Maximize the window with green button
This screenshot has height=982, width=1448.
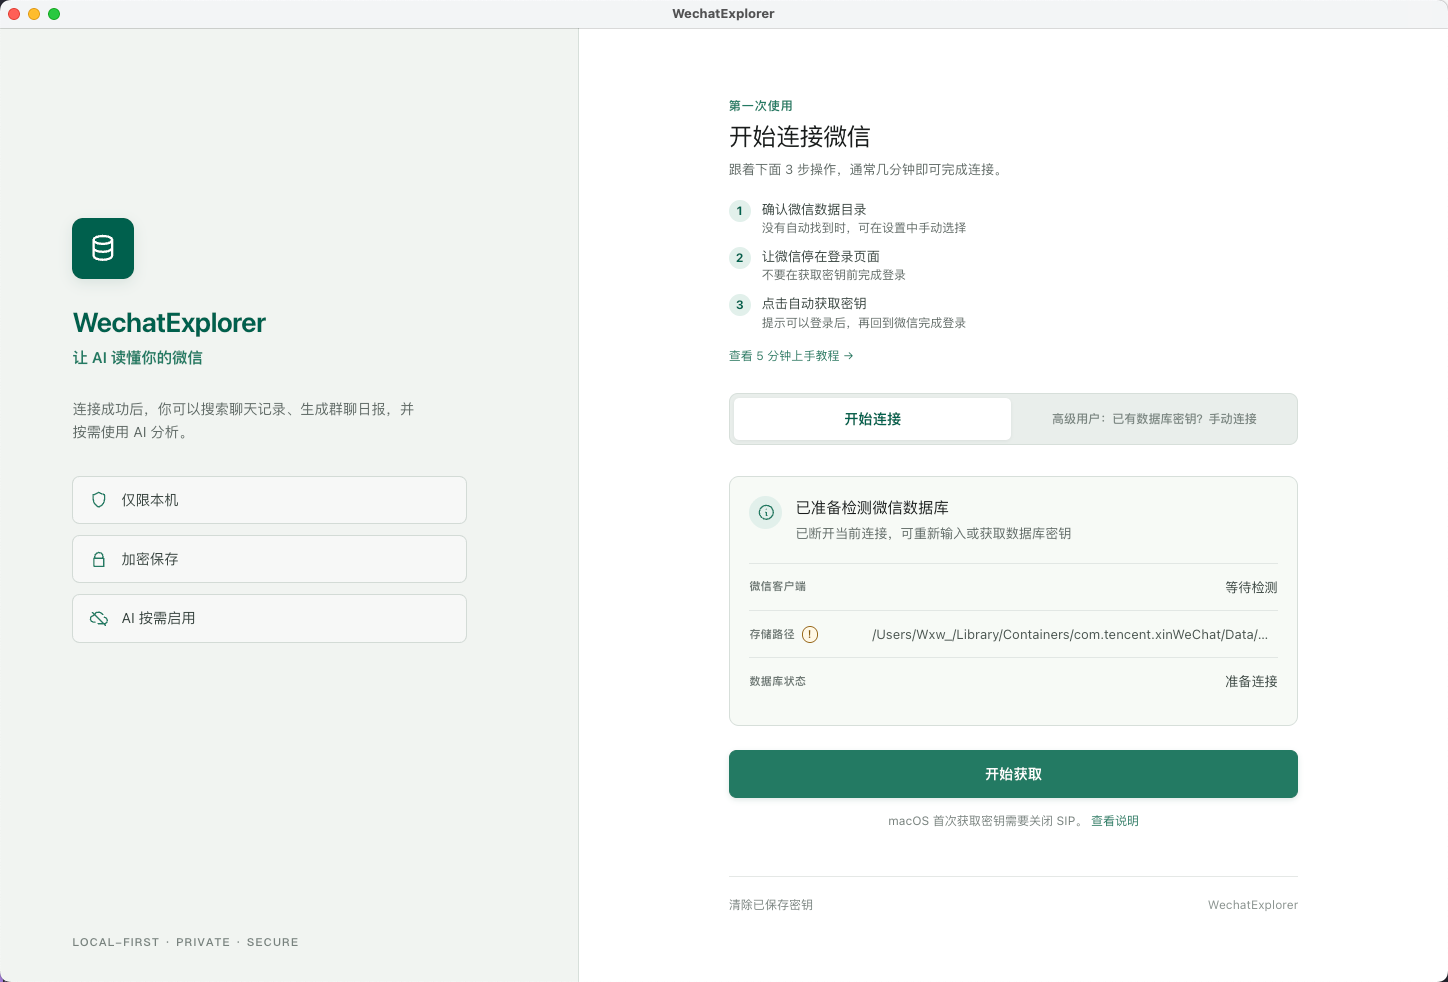[54, 14]
